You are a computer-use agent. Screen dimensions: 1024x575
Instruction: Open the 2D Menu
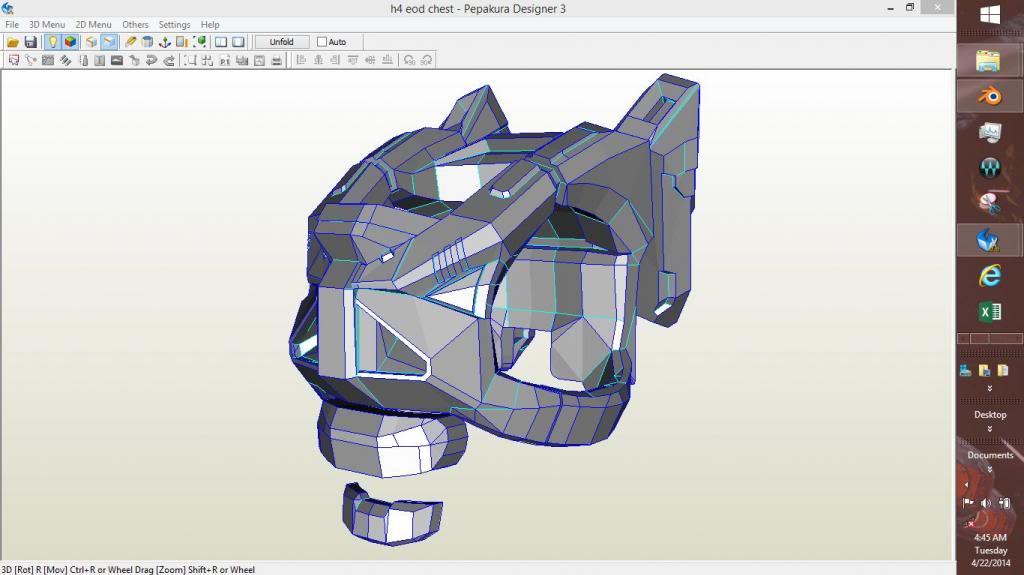tap(93, 24)
